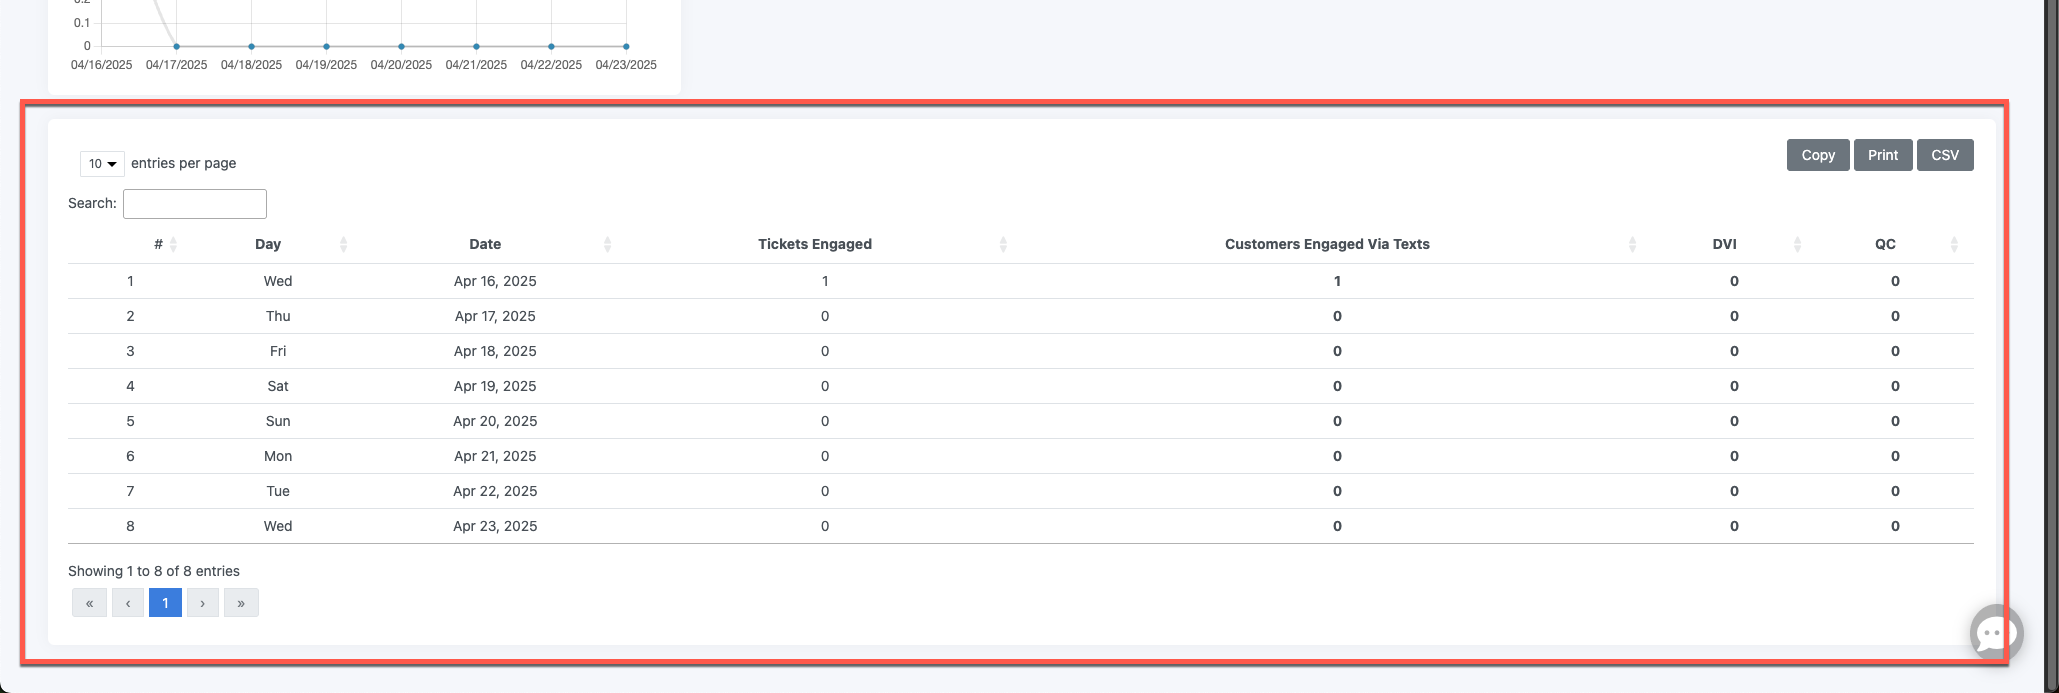2059x693 pixels.
Task: Click the DVI value for Apr 16
Action: (1734, 281)
